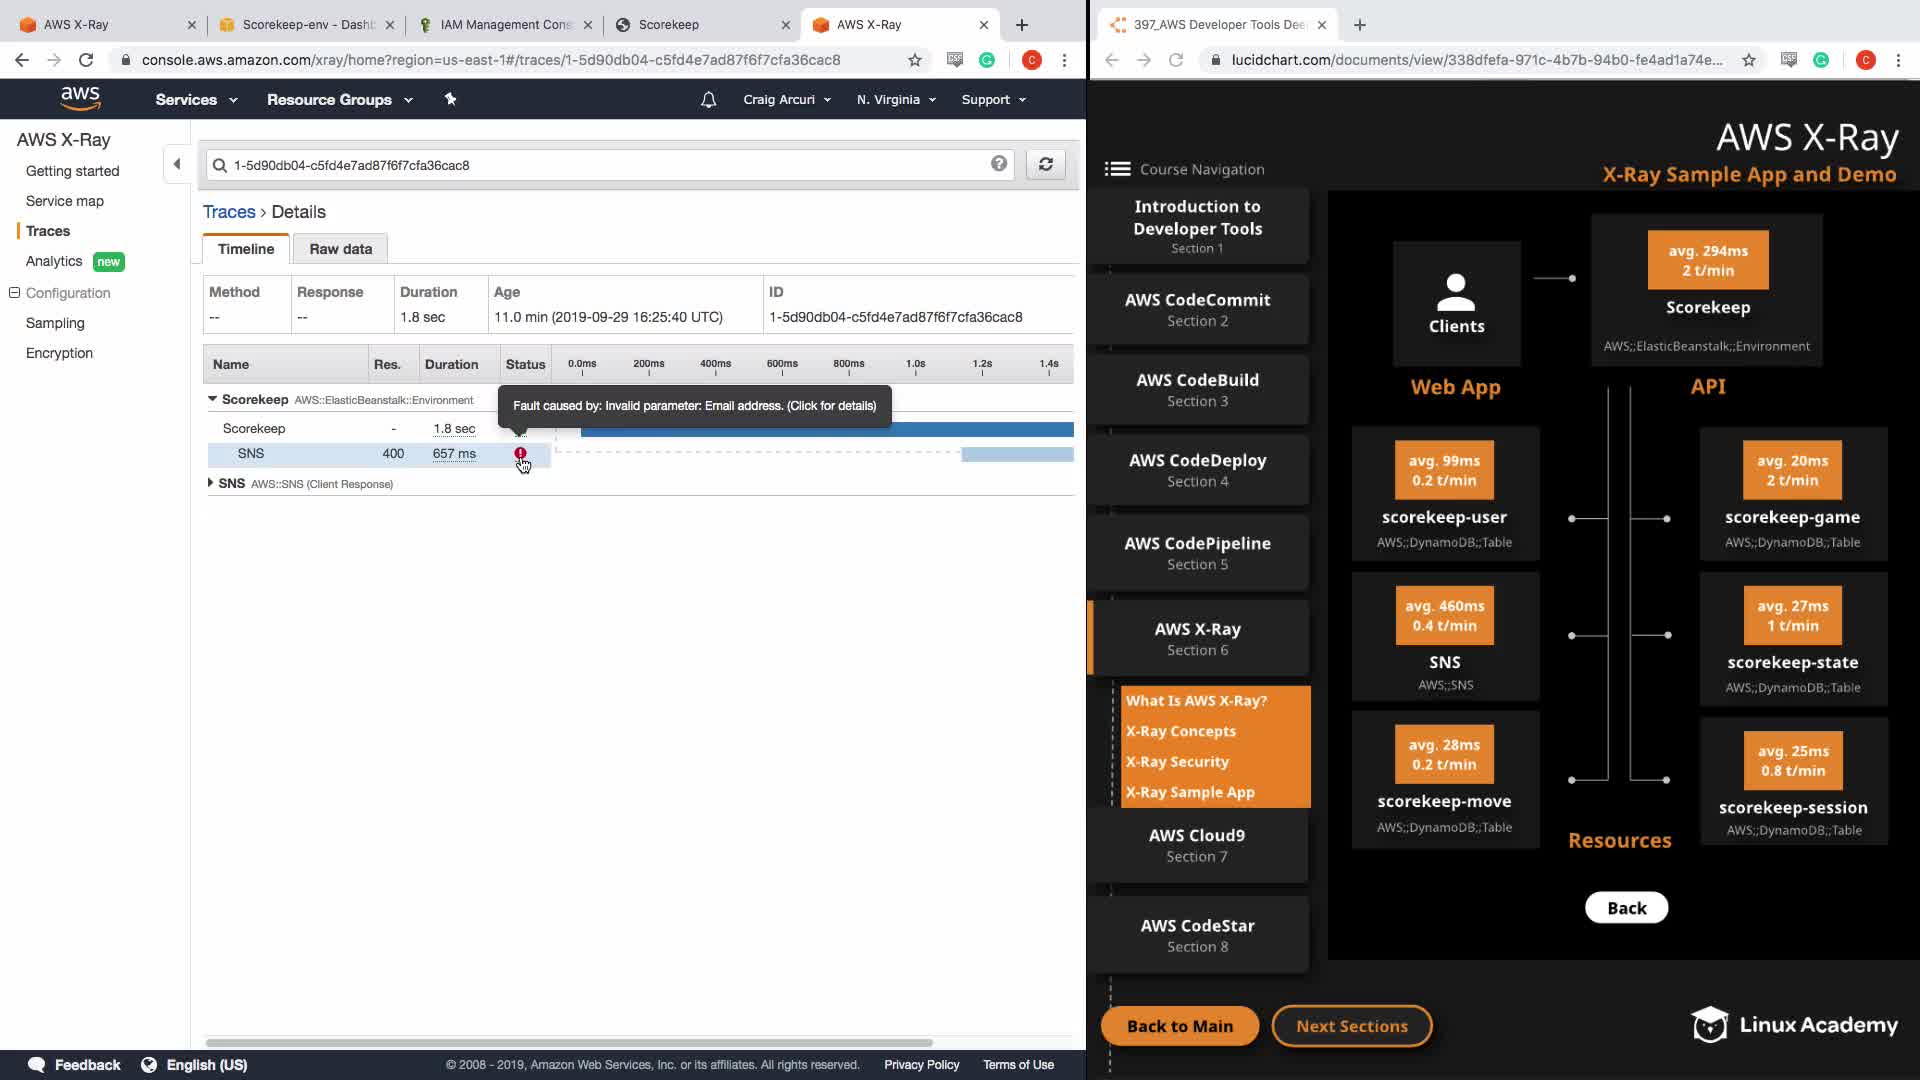This screenshot has height=1080, width=1920.
Task: Click the refresh trace button
Action: click(x=1045, y=165)
